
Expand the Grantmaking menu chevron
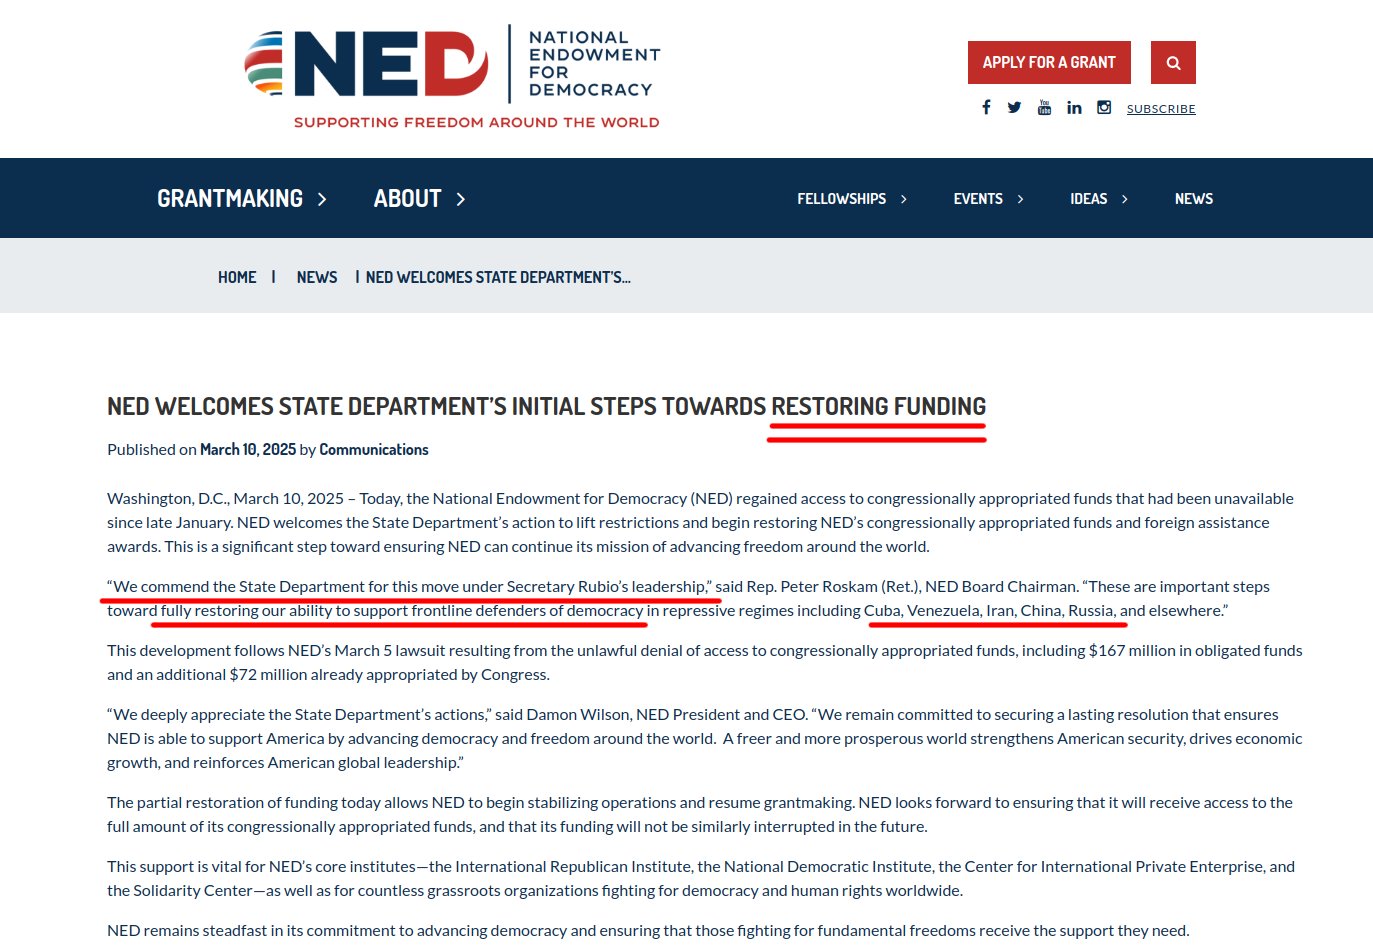[322, 199]
